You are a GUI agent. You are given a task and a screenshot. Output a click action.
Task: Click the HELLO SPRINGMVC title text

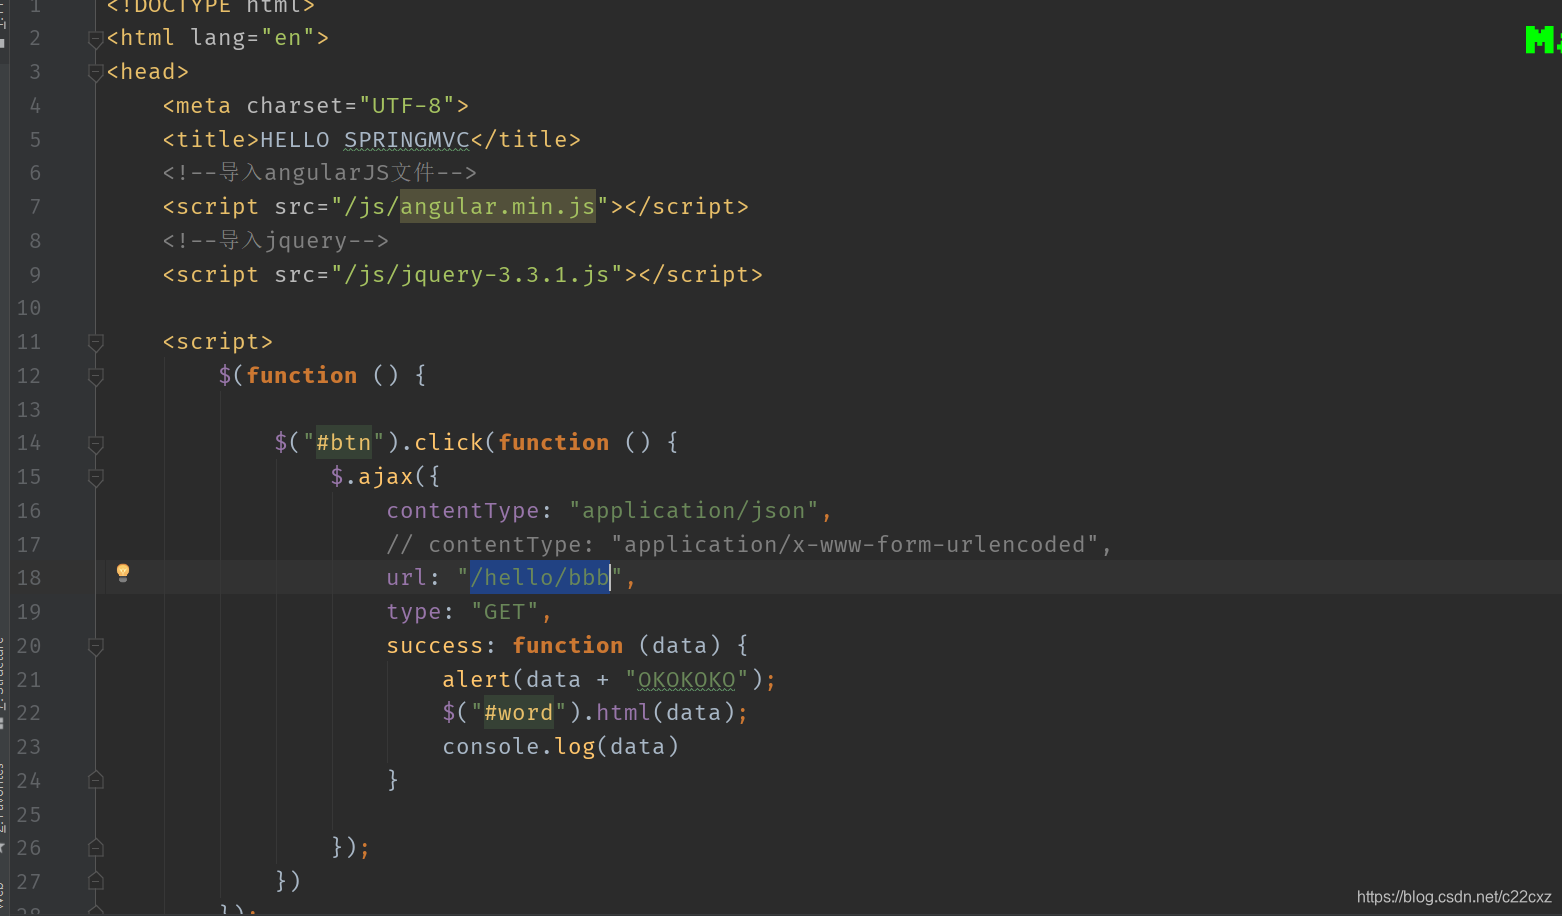coord(365,139)
